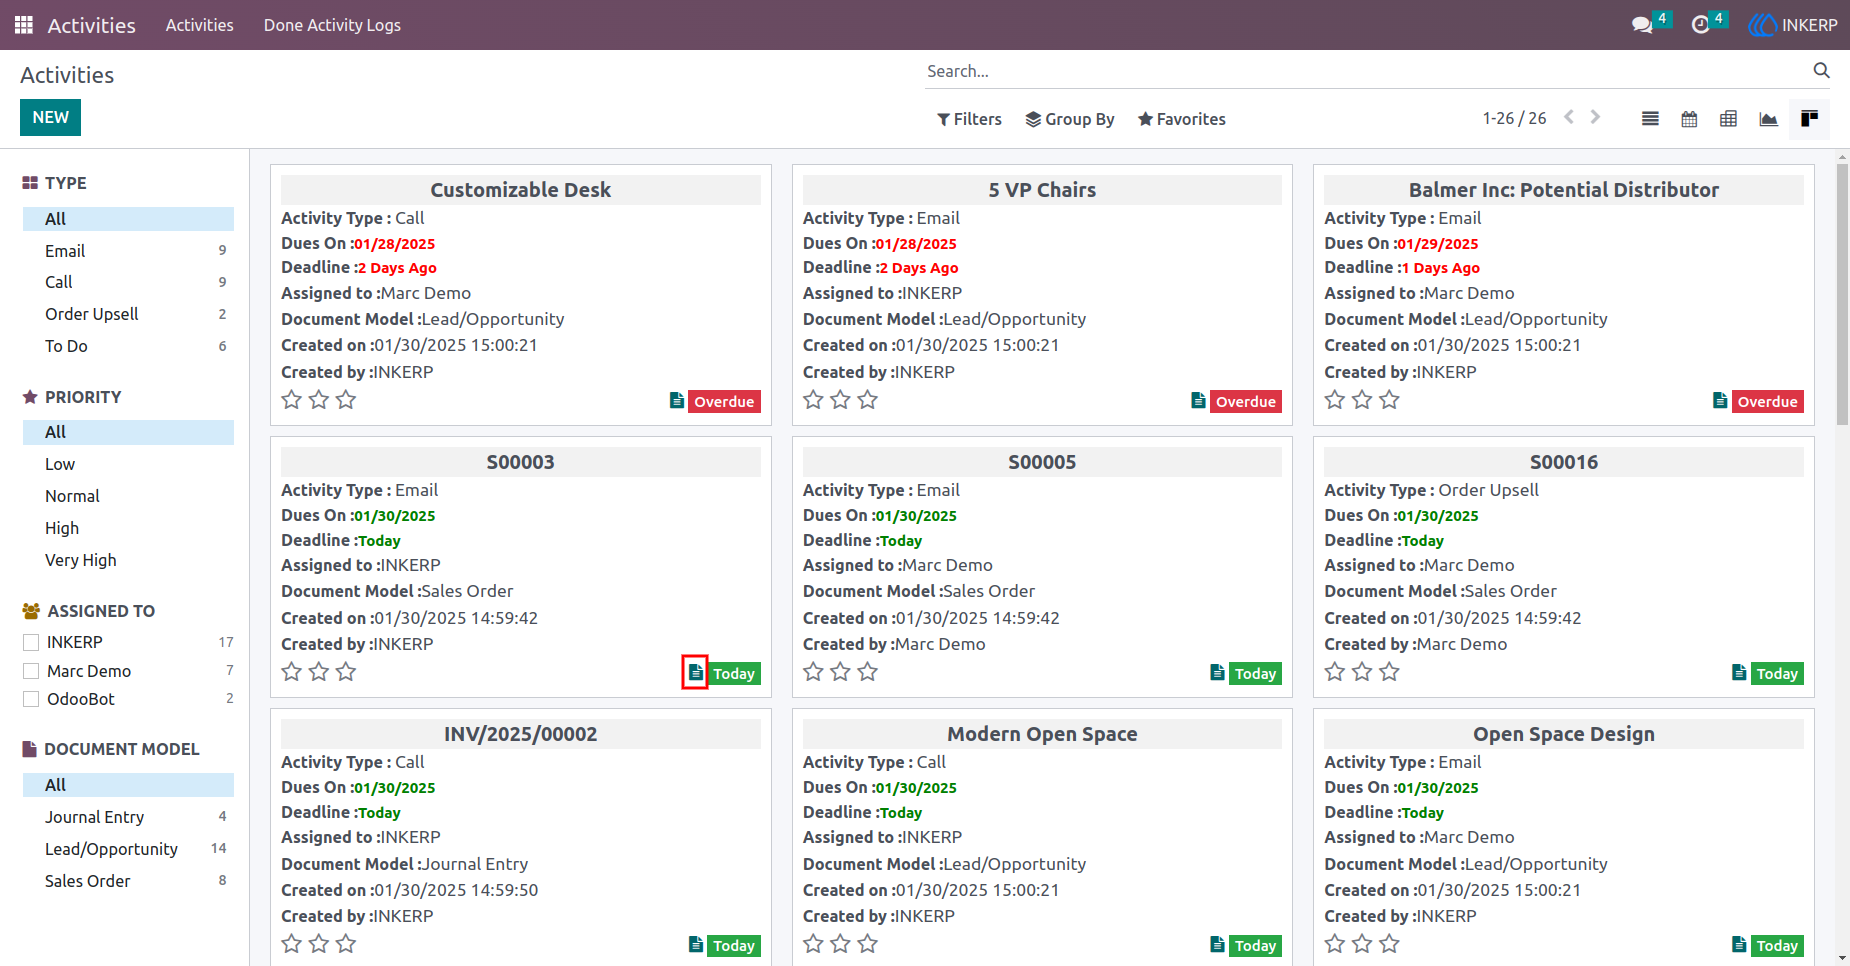The width and height of the screenshot is (1850, 966).
Task: Go to next page arrow
Action: tap(1595, 117)
